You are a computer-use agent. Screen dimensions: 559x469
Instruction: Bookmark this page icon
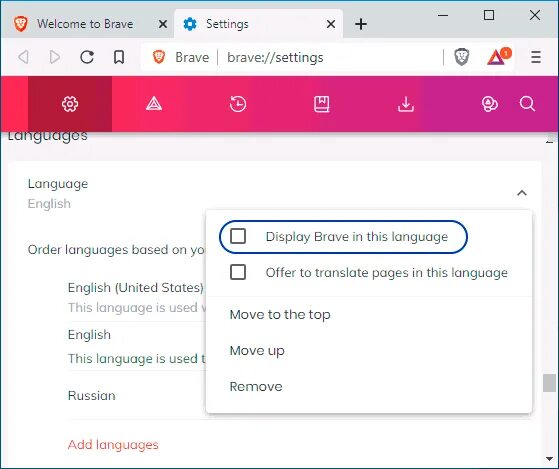tap(119, 57)
